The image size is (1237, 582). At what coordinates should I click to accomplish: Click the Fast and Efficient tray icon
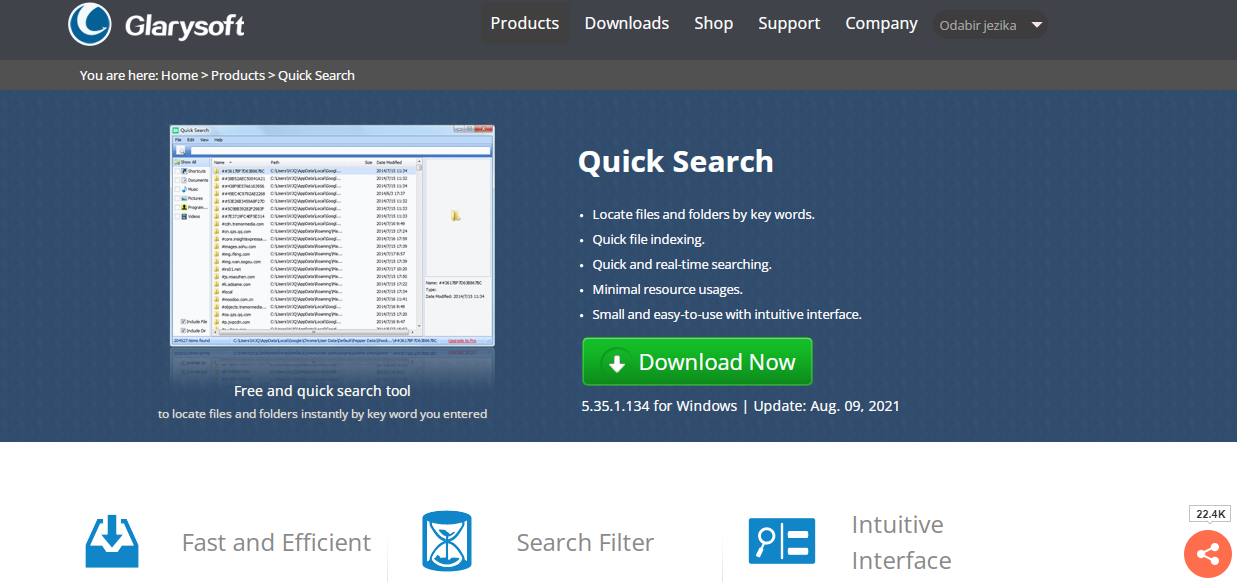coord(112,541)
